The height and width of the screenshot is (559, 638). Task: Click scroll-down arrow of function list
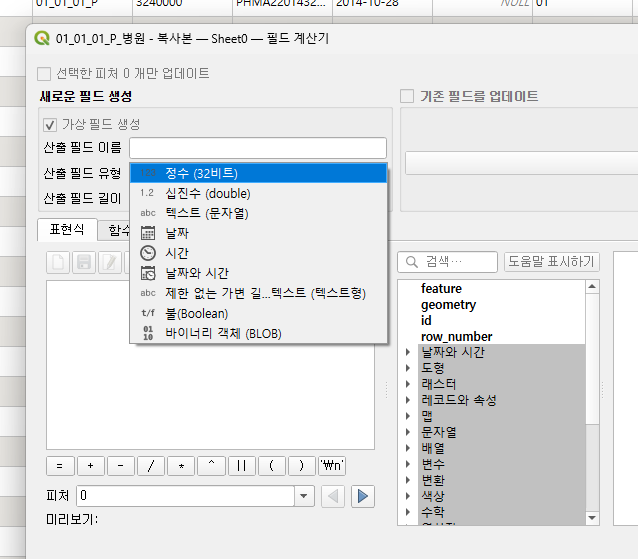(x=592, y=518)
